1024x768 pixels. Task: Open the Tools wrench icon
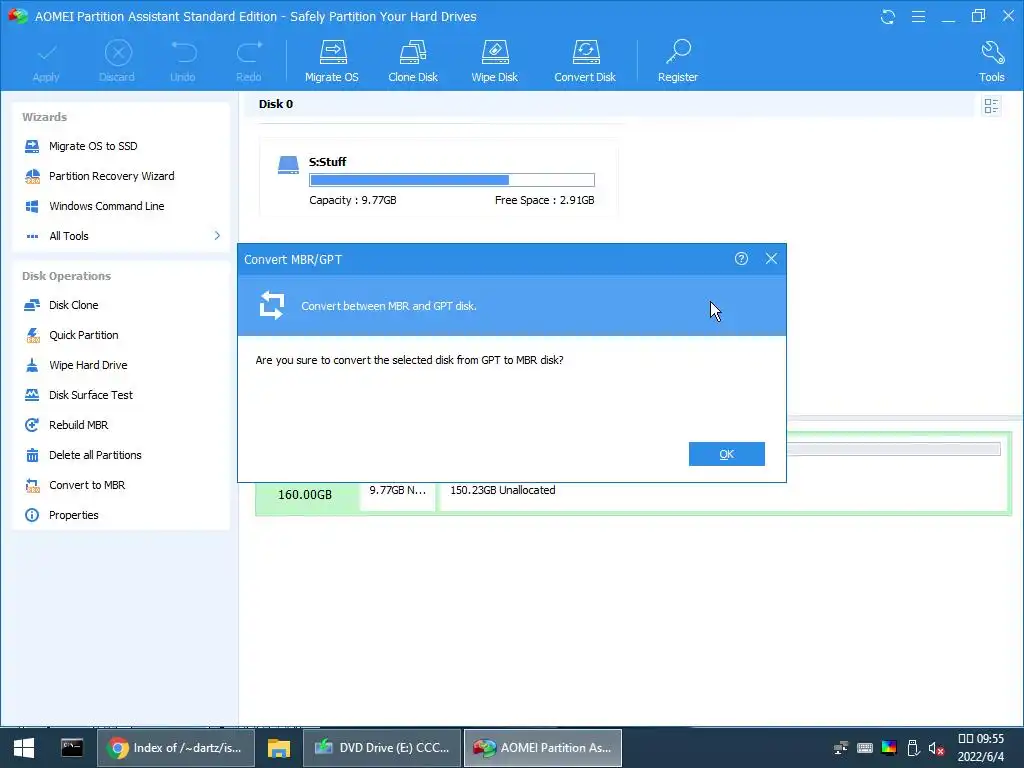pyautogui.click(x=992, y=52)
